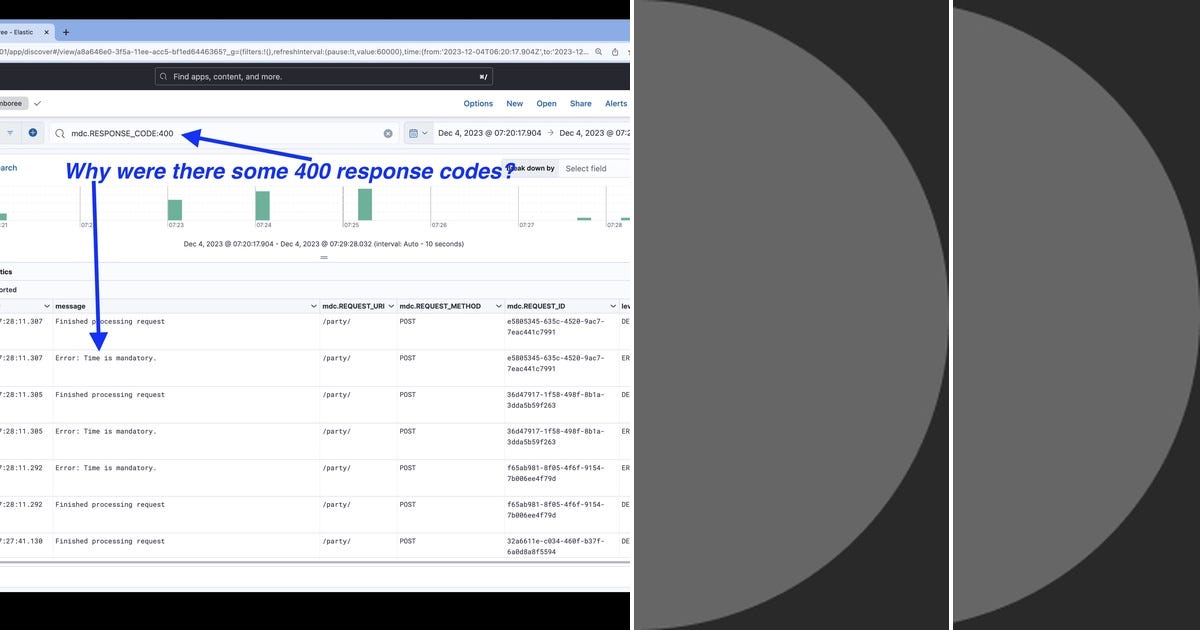Click New in the Discover top menu

tap(514, 104)
